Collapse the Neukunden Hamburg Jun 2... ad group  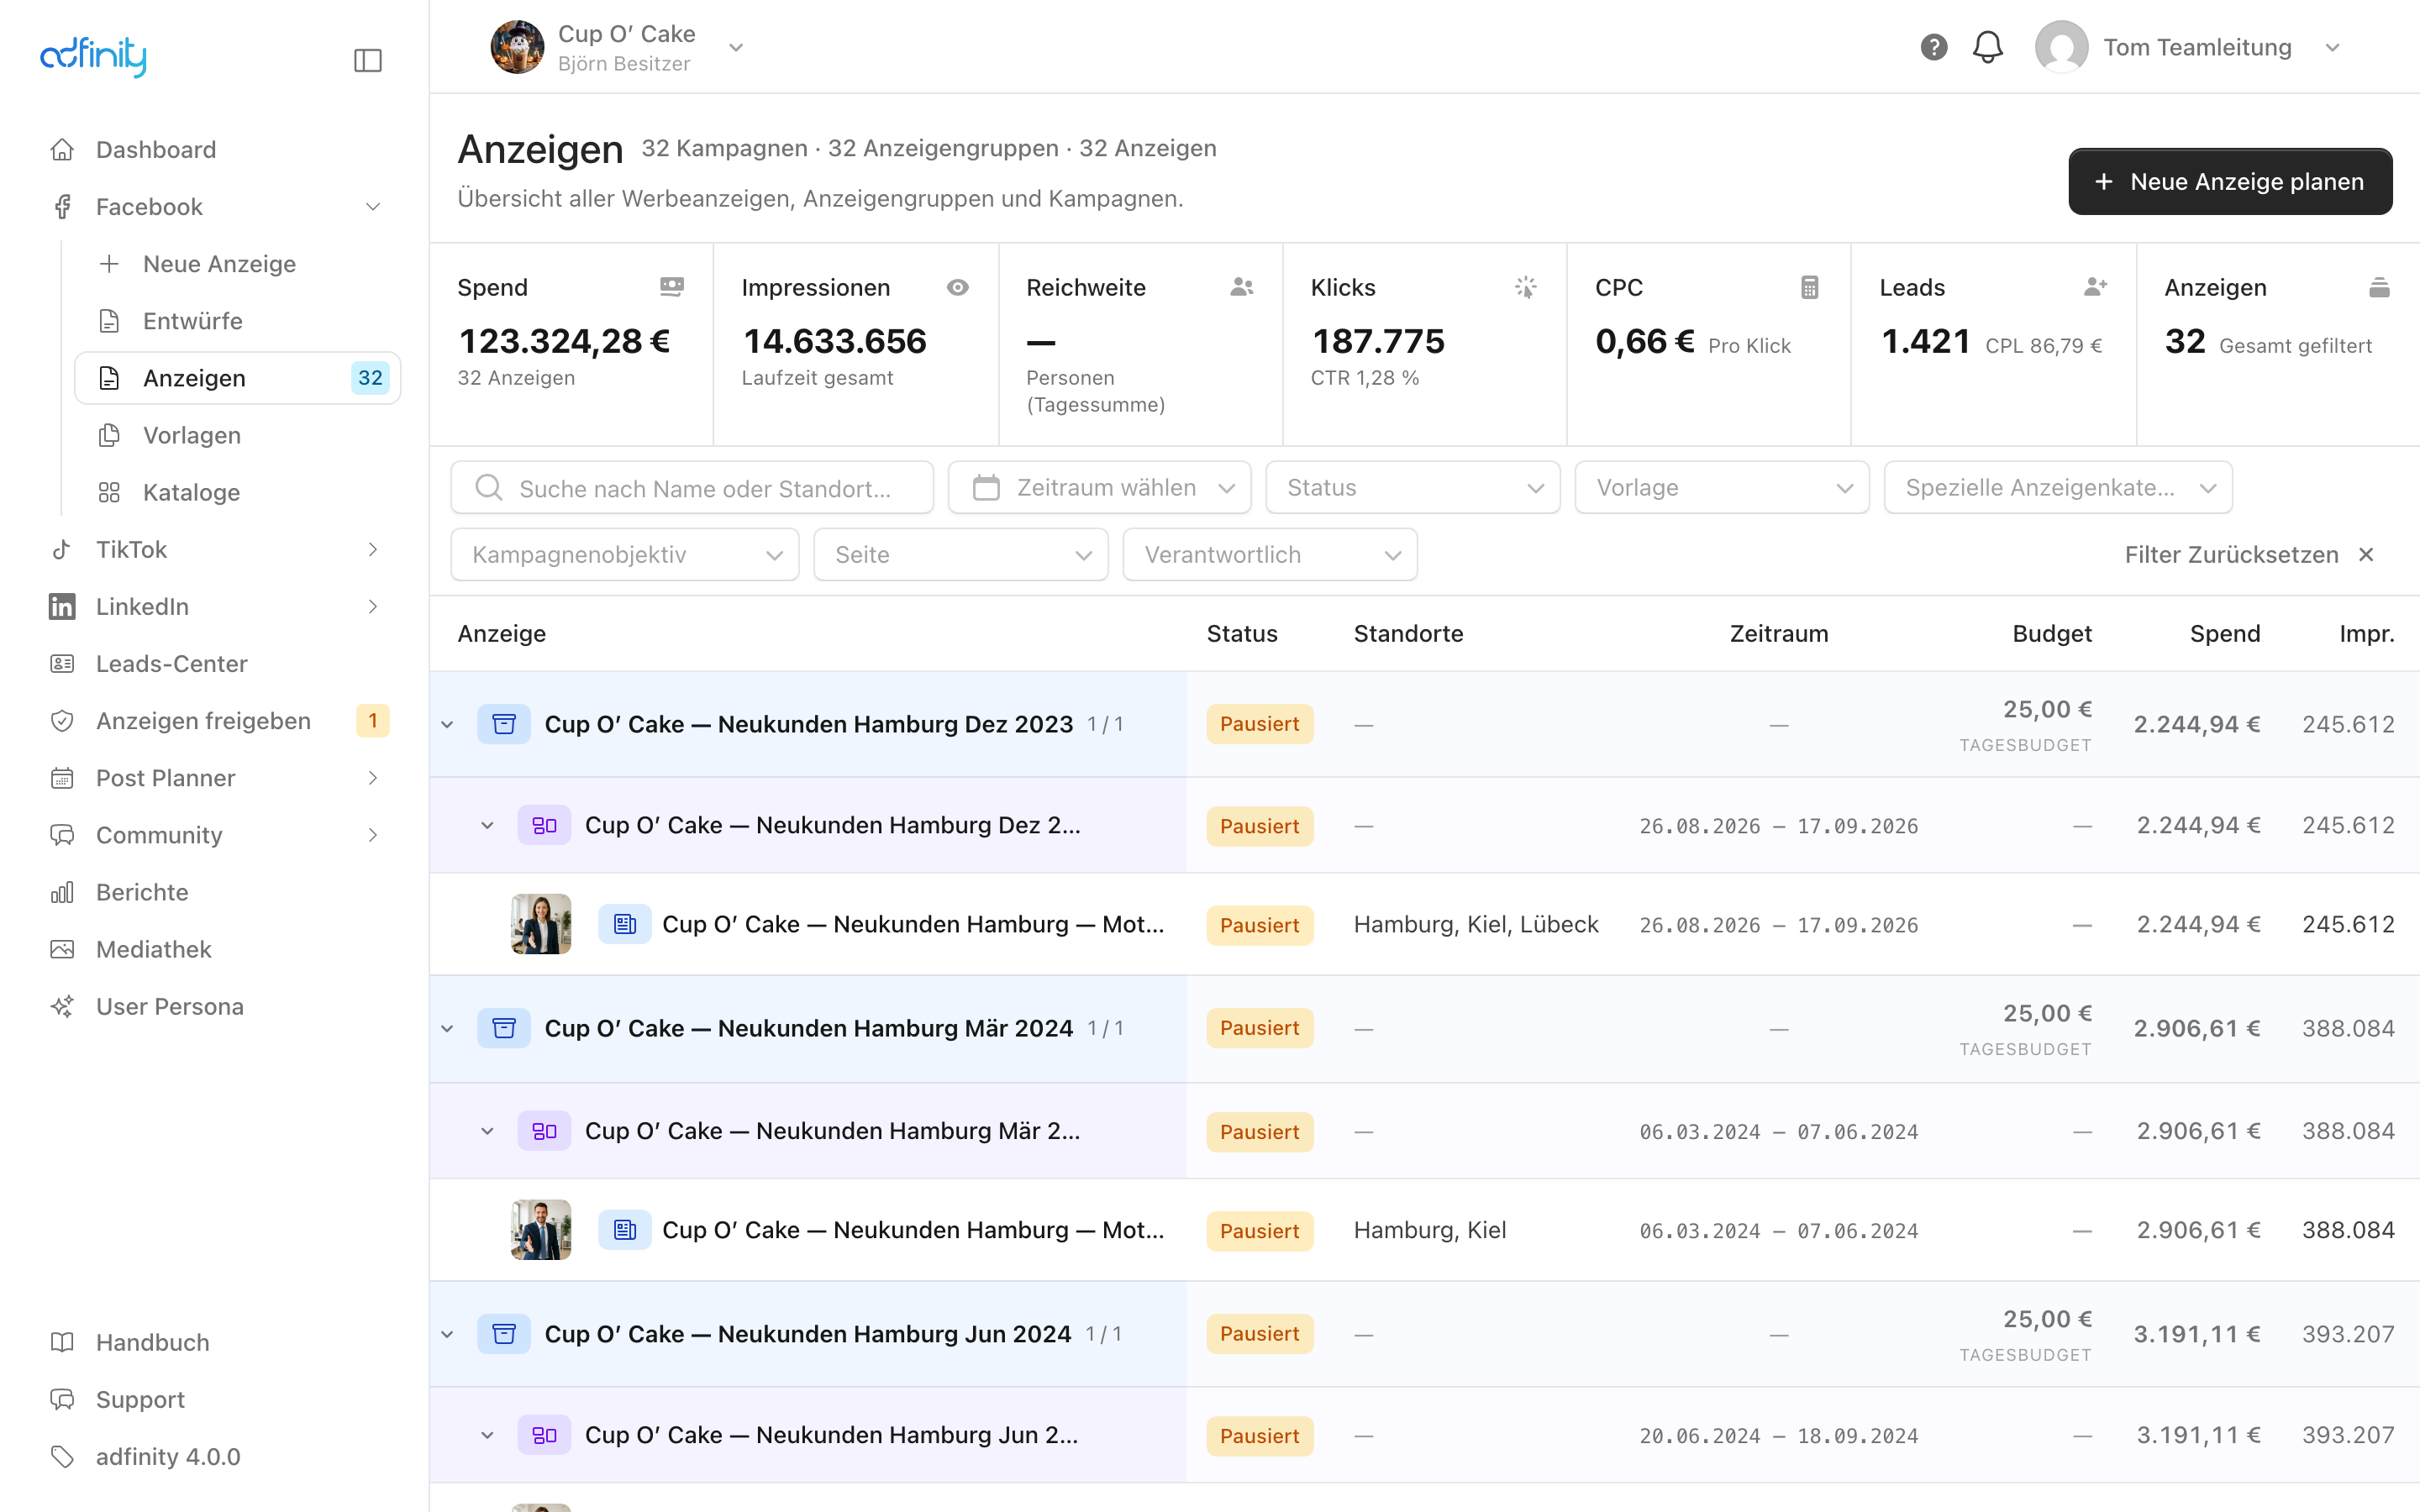click(x=487, y=1435)
